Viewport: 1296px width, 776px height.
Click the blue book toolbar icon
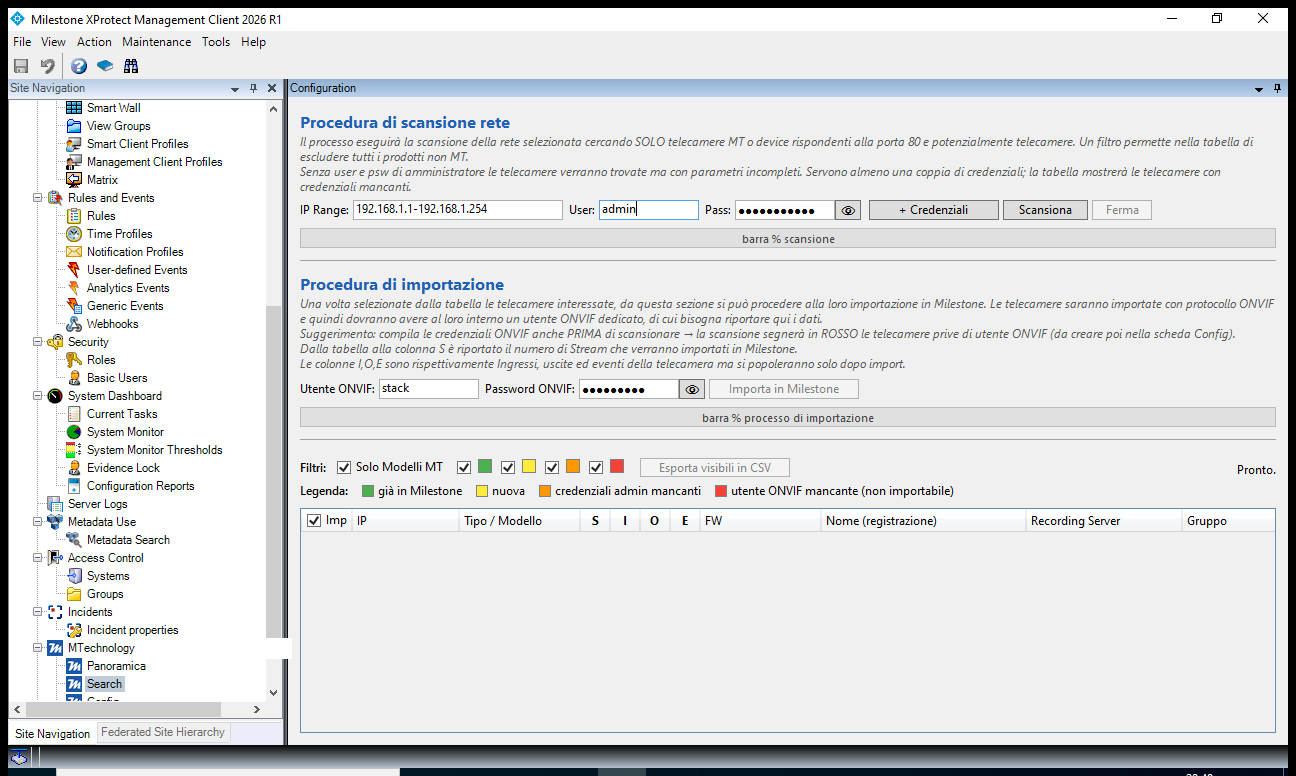tap(105, 66)
